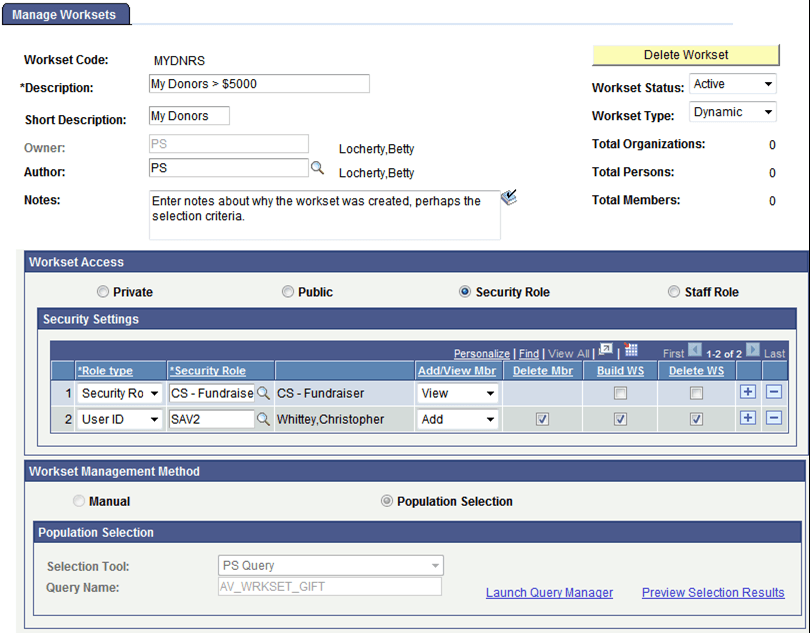The image size is (810, 633).
Task: Add a new row with the plus icon
Action: [x=748, y=392]
